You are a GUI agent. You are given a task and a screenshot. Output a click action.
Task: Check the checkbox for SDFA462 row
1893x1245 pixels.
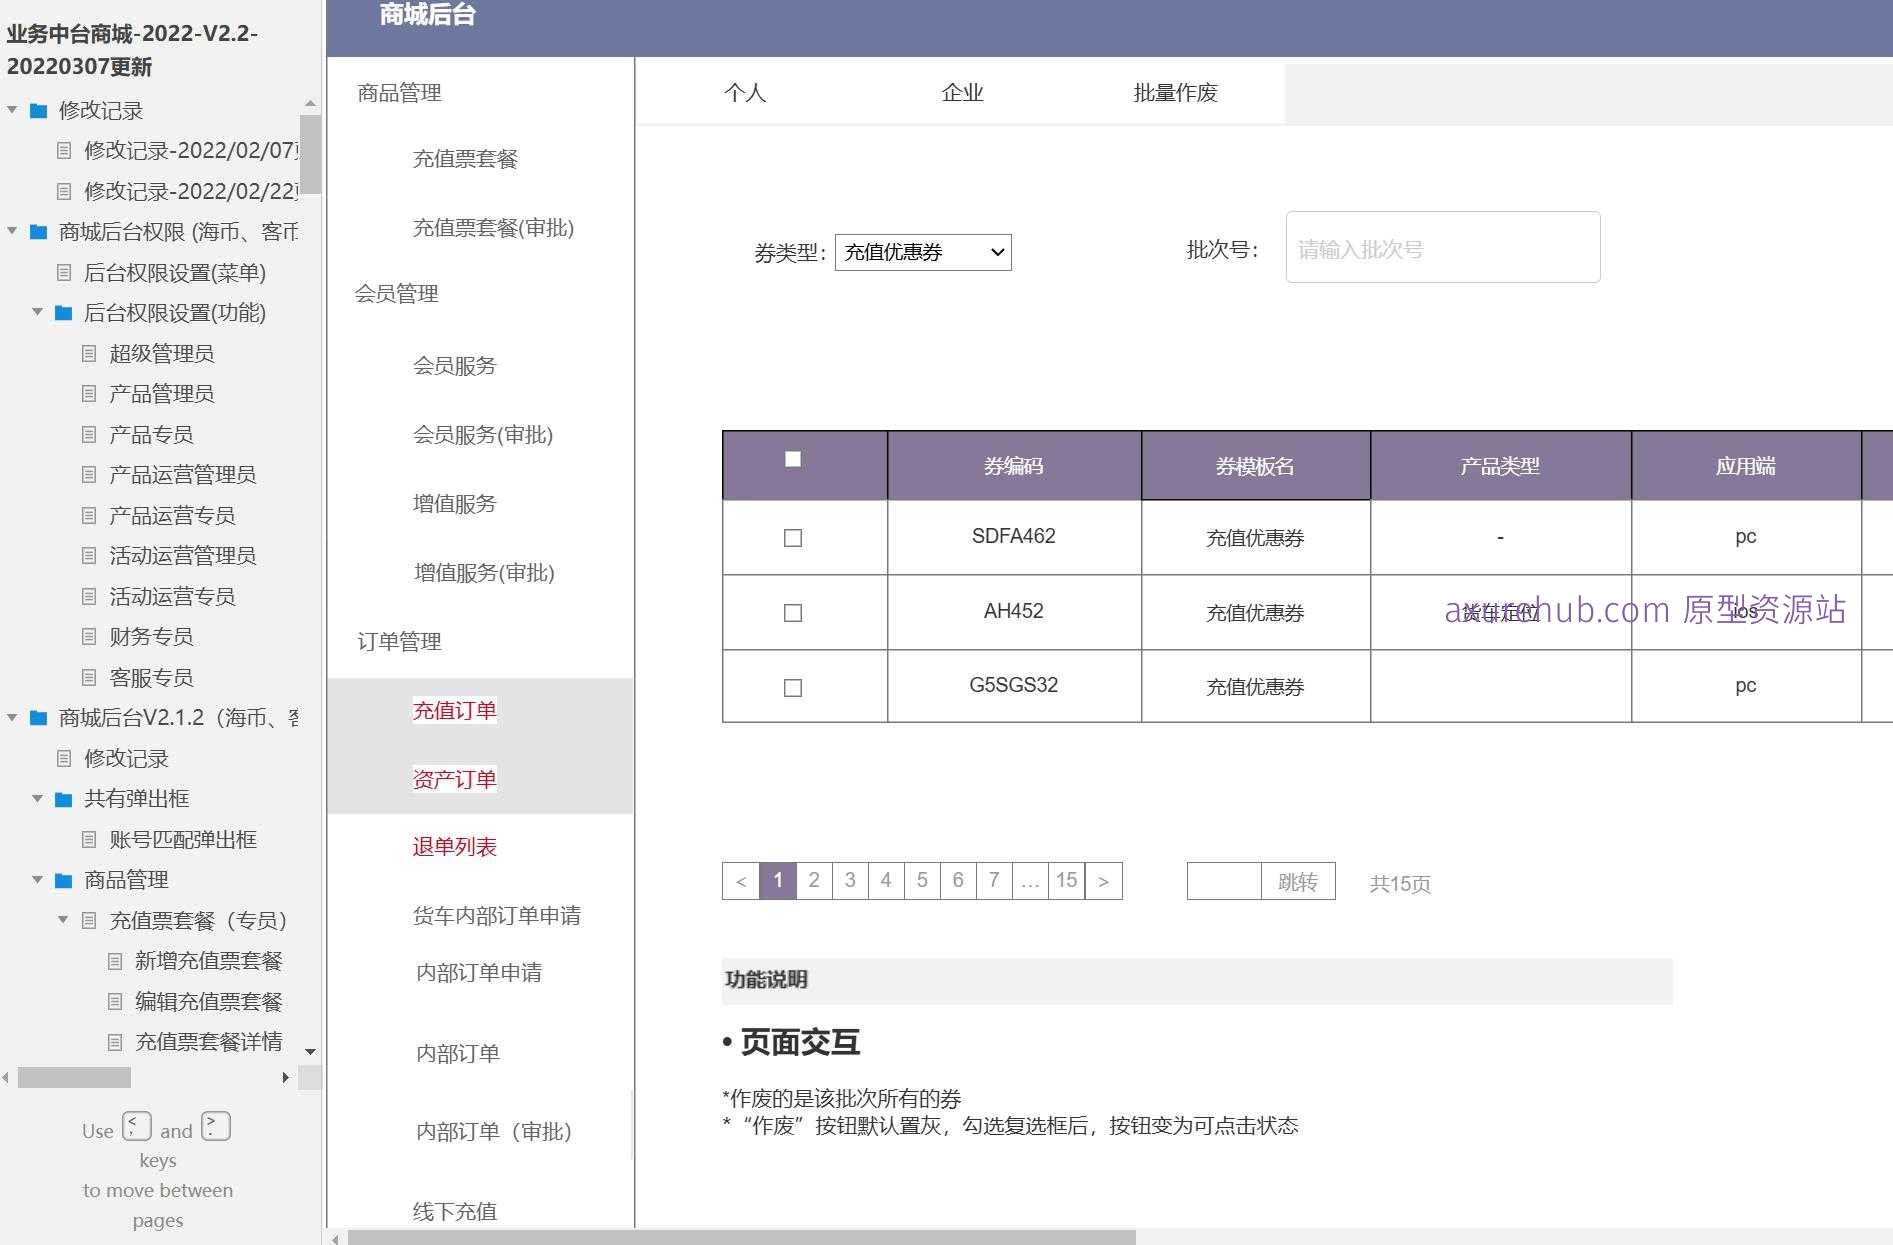[792, 537]
